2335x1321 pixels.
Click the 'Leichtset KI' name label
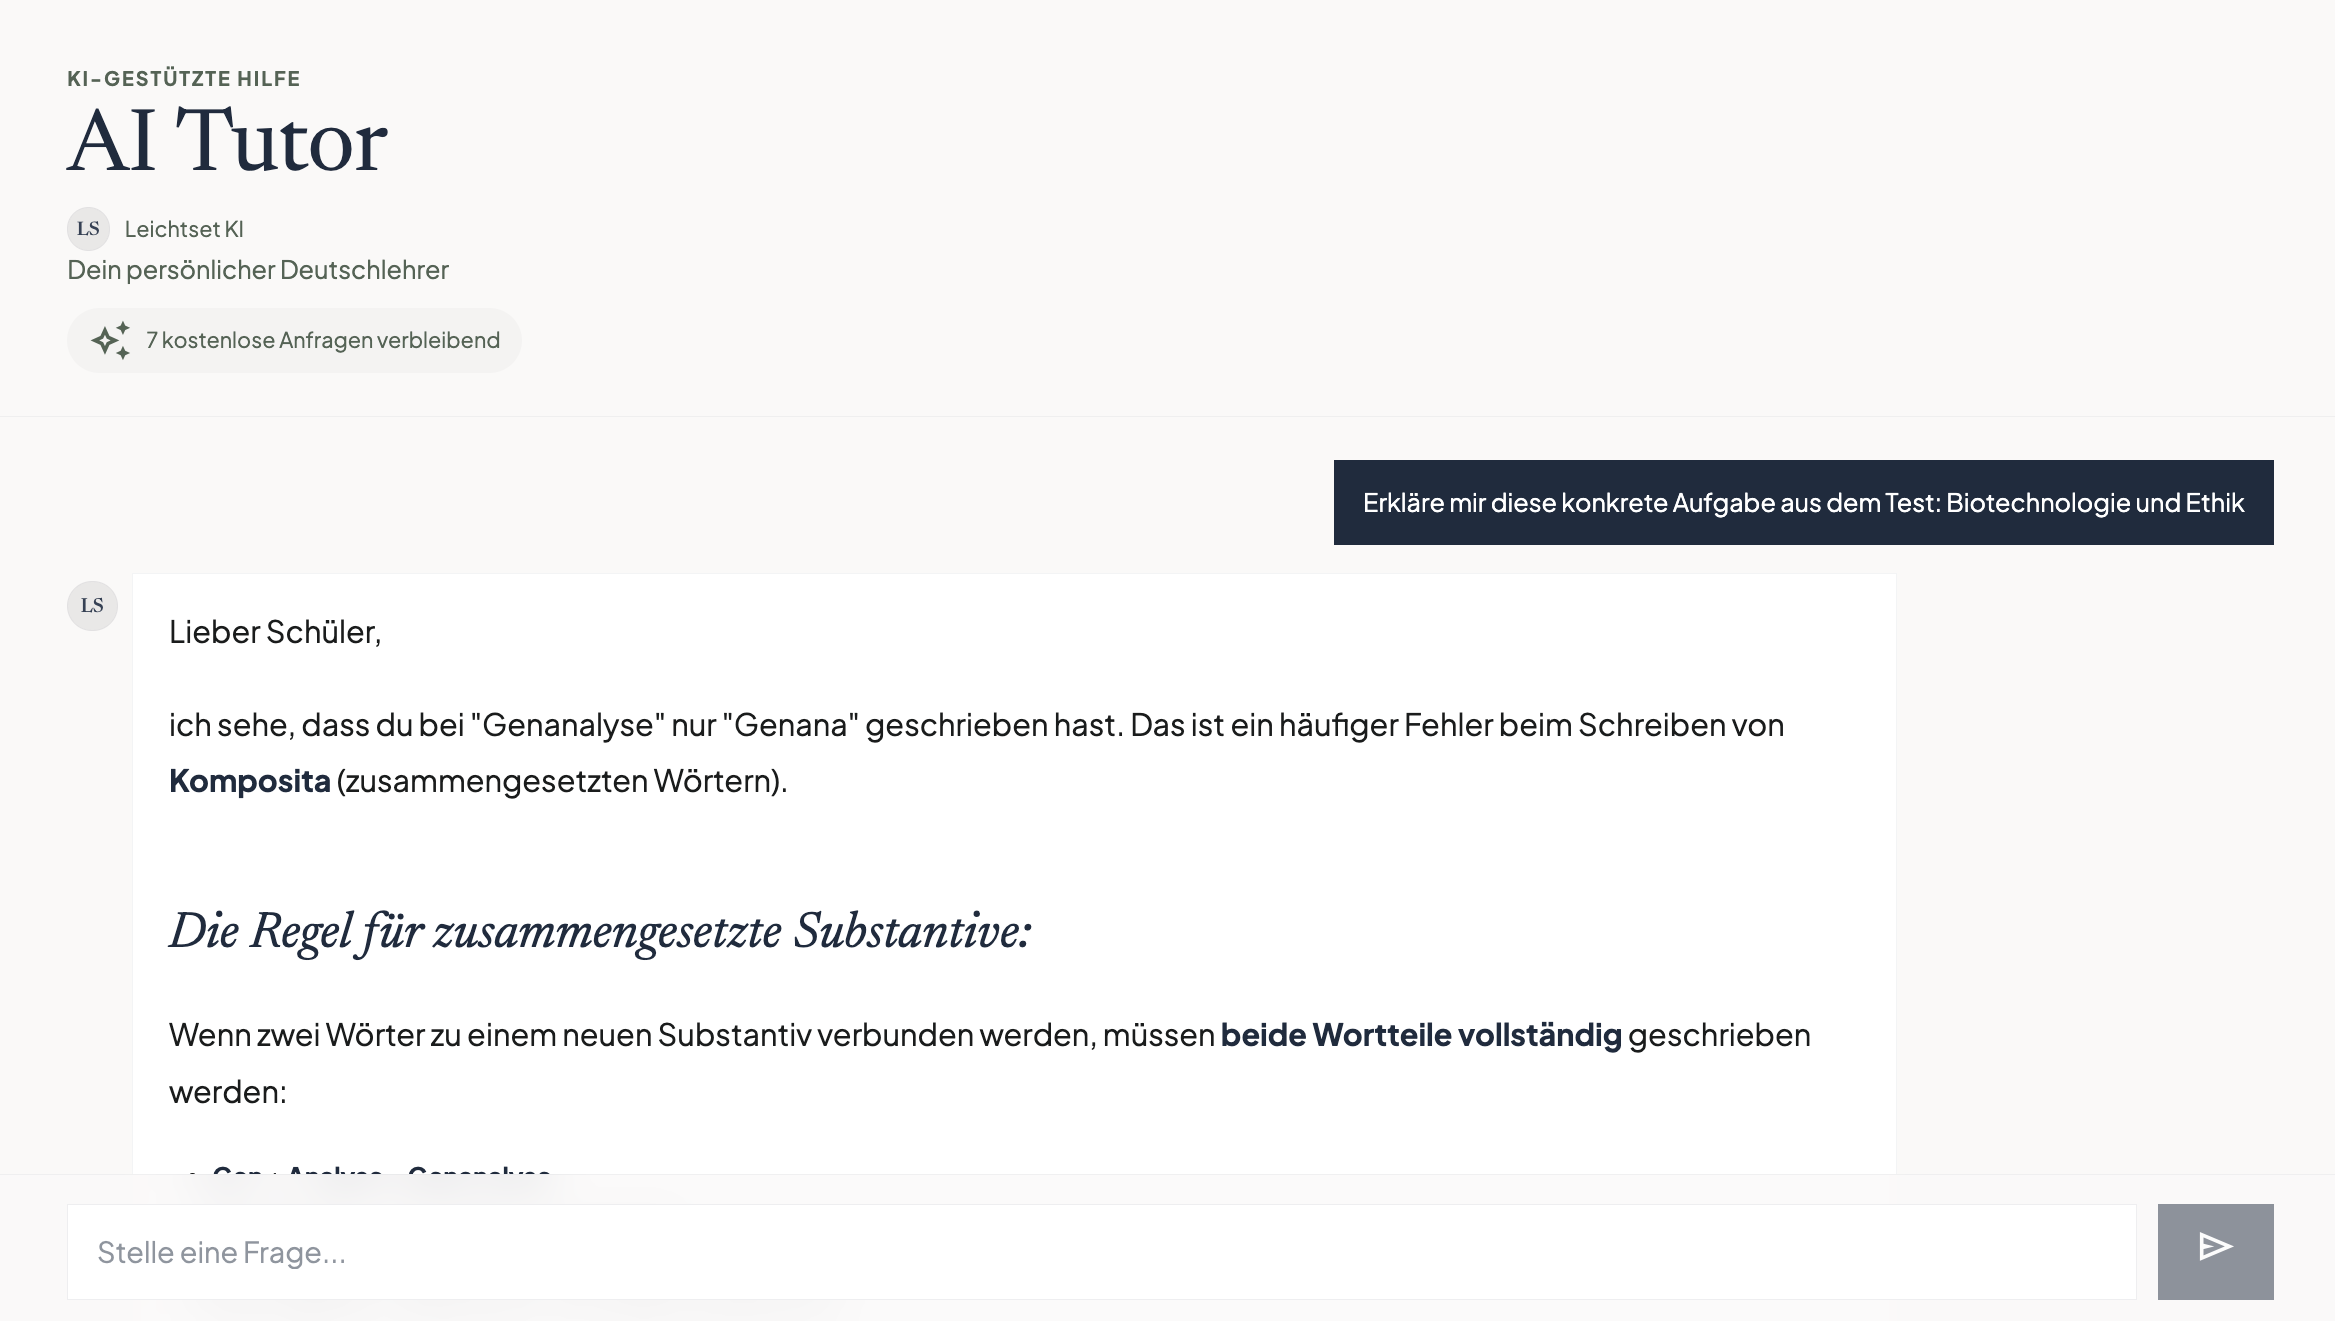[184, 229]
